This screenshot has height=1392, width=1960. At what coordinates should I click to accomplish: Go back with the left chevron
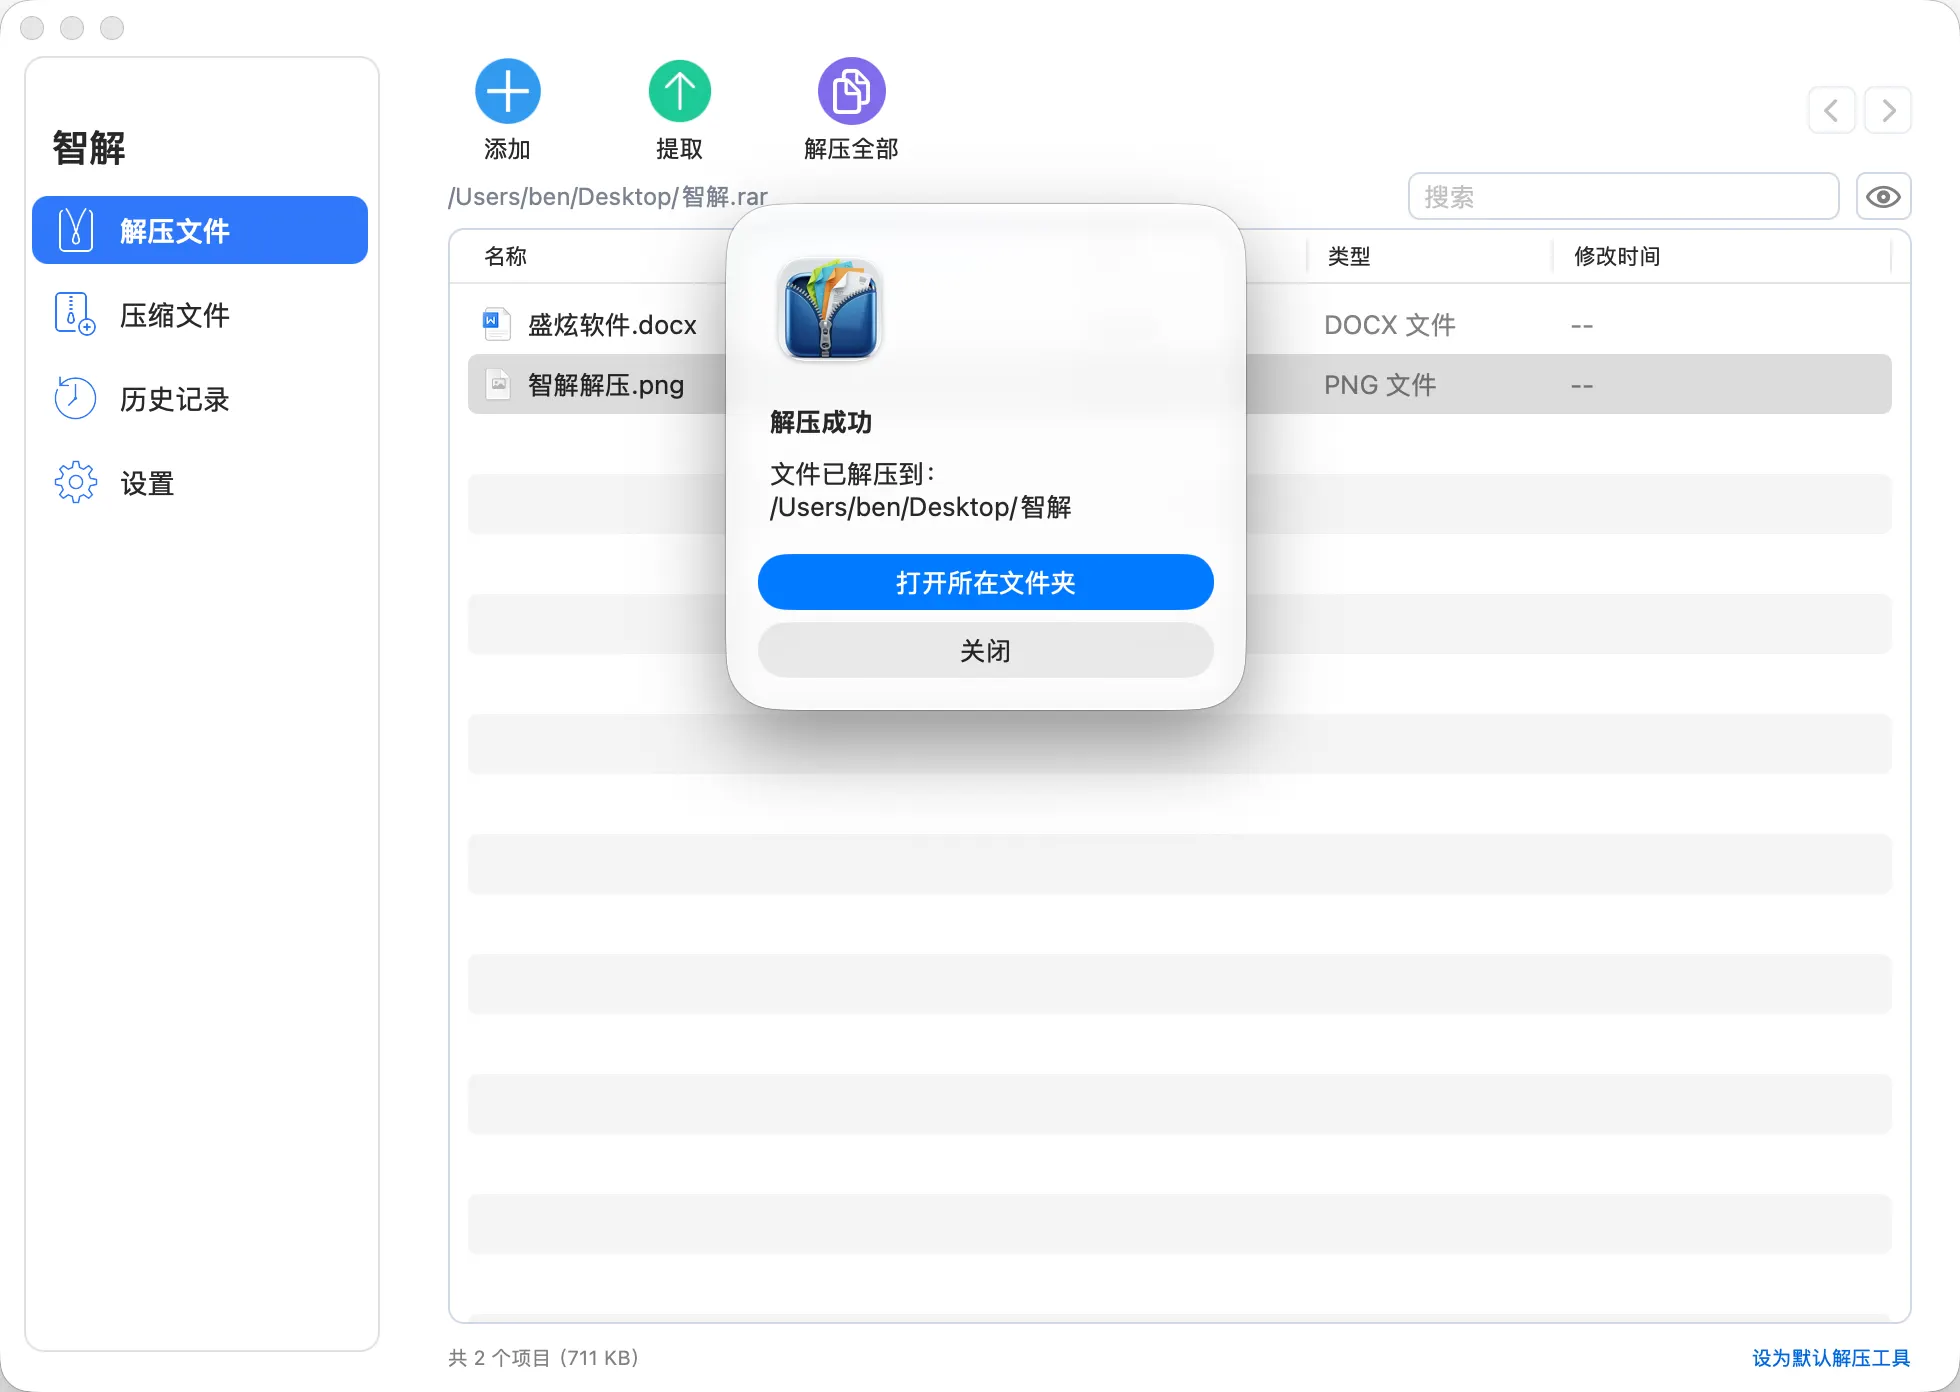[1832, 110]
